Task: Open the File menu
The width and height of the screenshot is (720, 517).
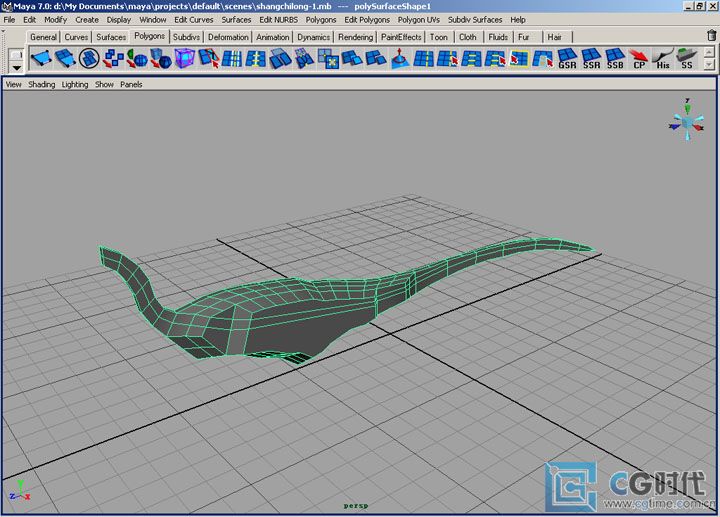Action: pyautogui.click(x=9, y=20)
